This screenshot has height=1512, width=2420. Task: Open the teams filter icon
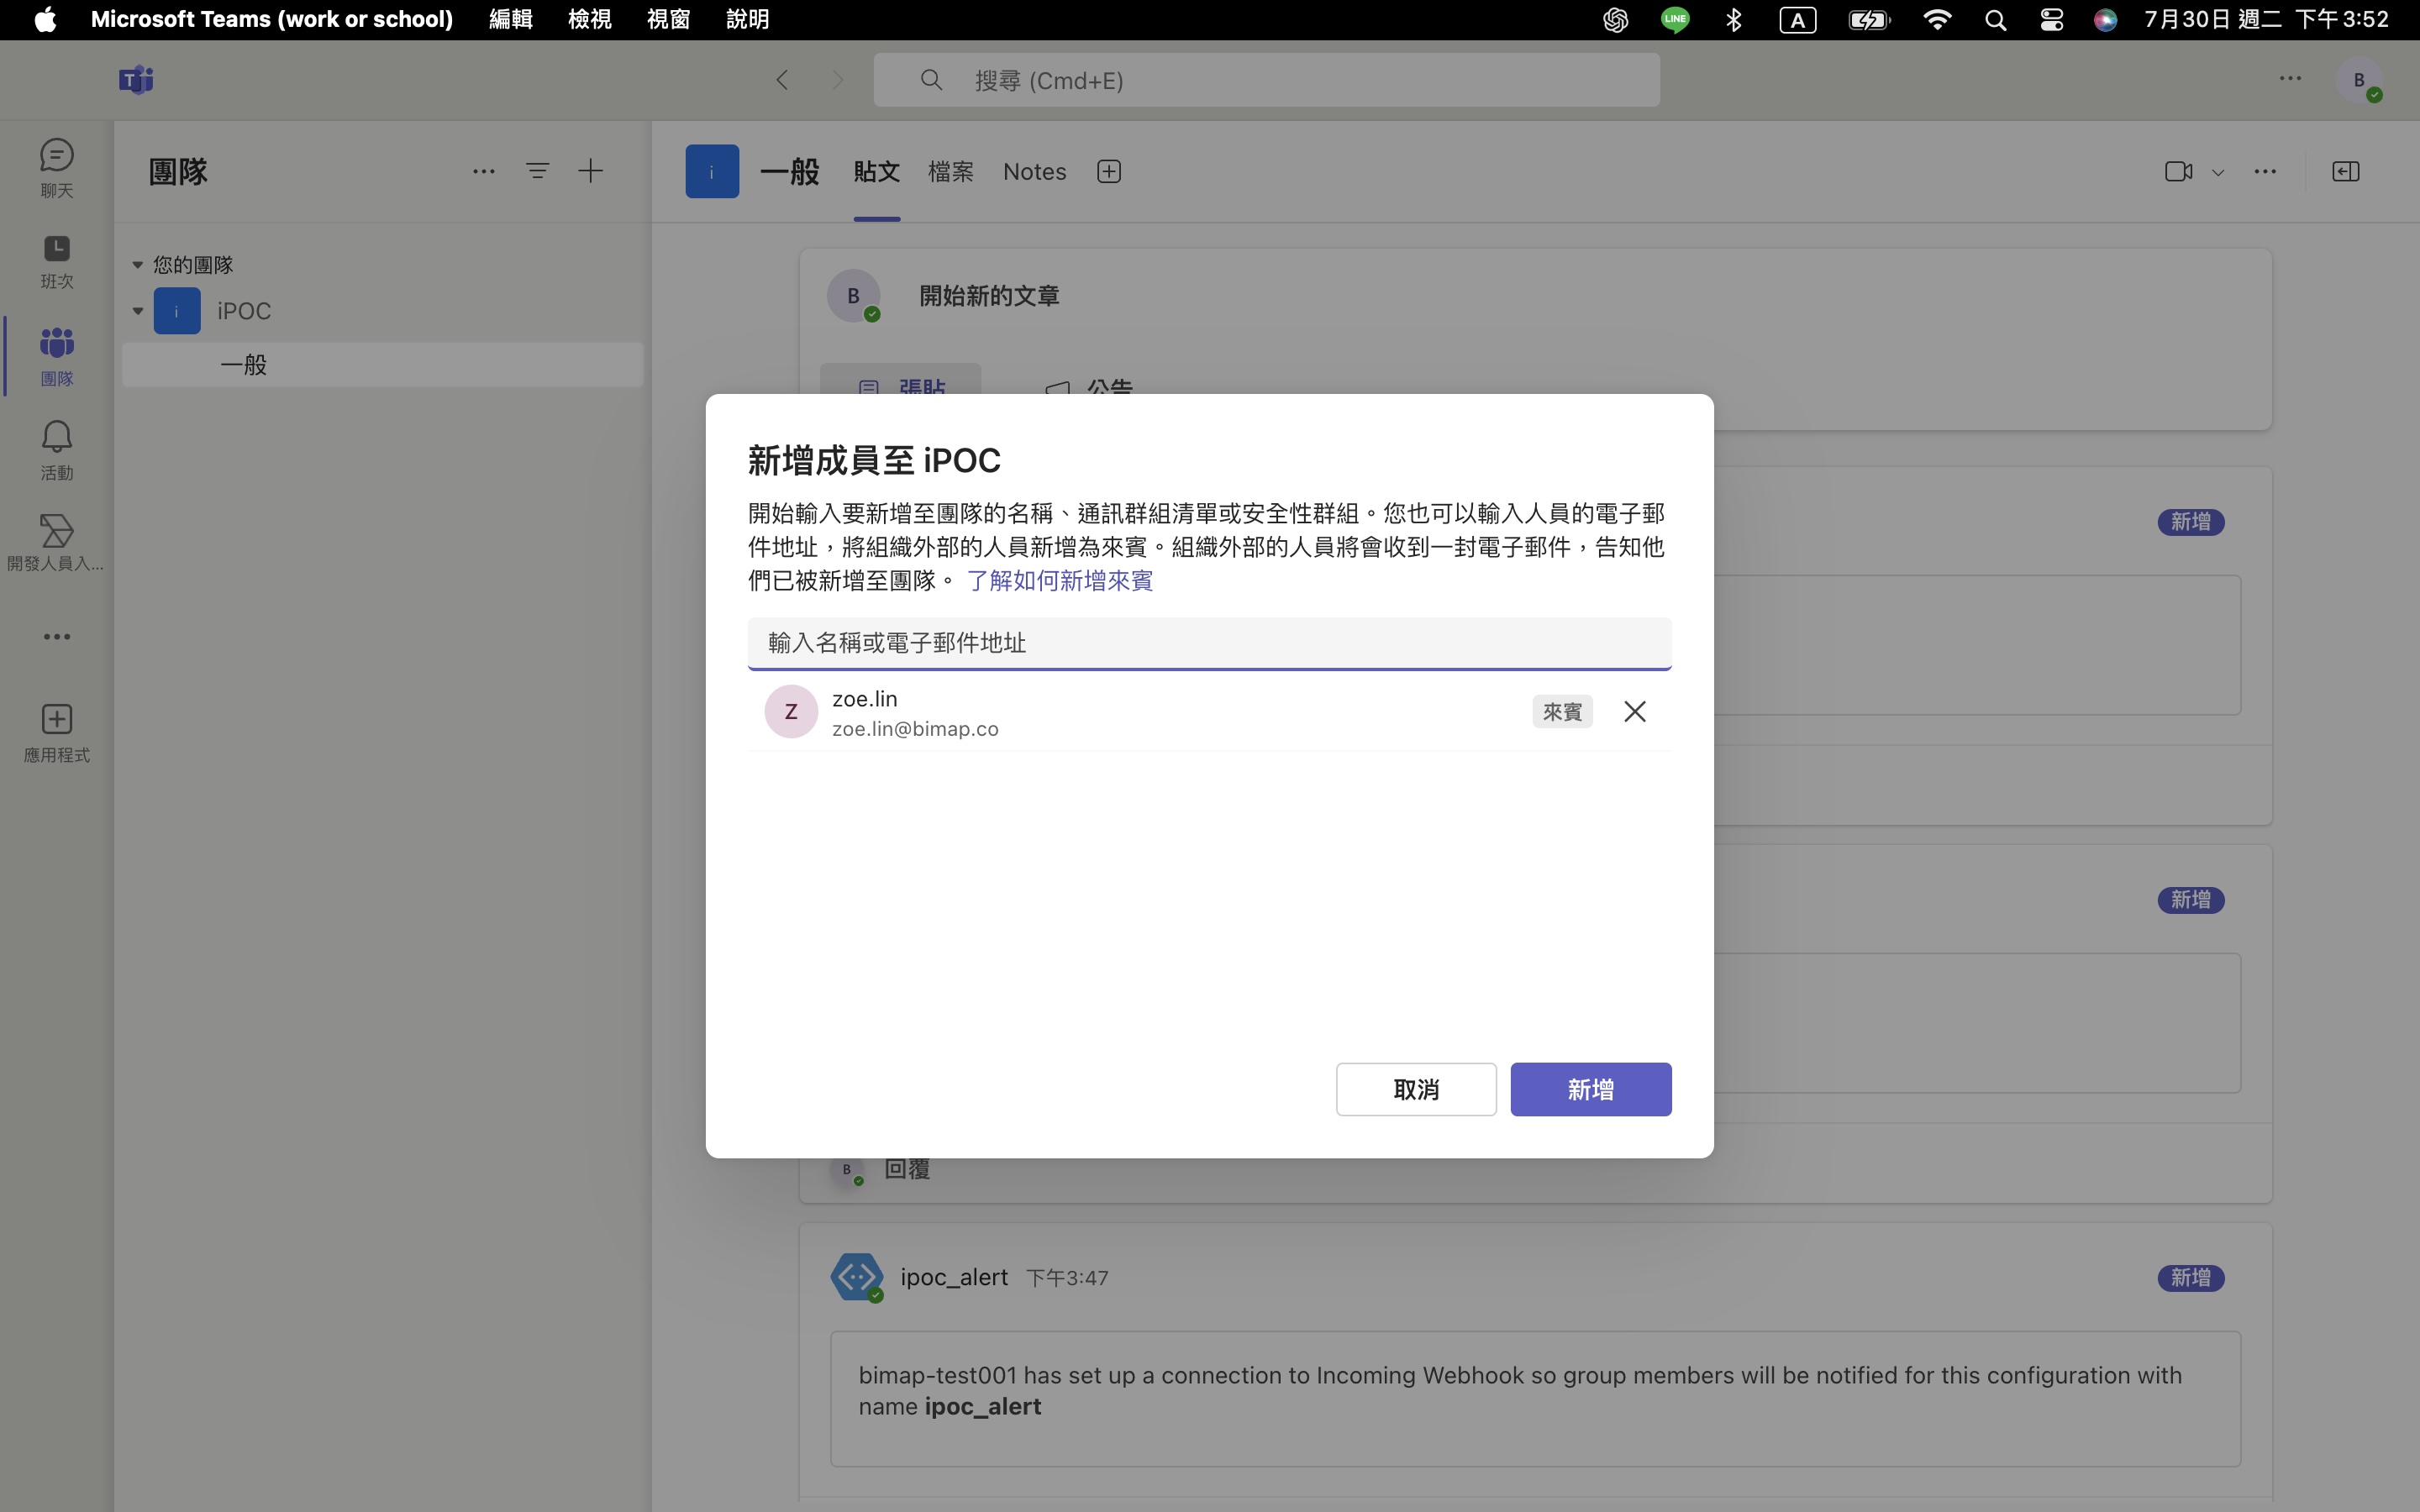click(x=538, y=171)
